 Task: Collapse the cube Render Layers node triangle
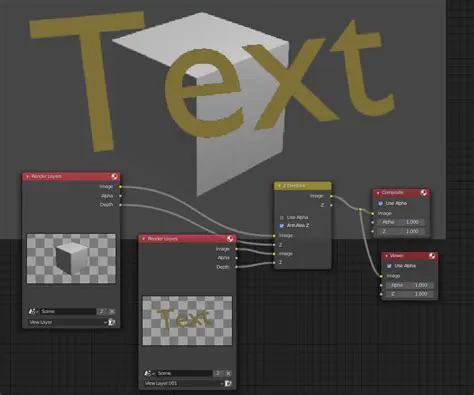click(x=27, y=176)
